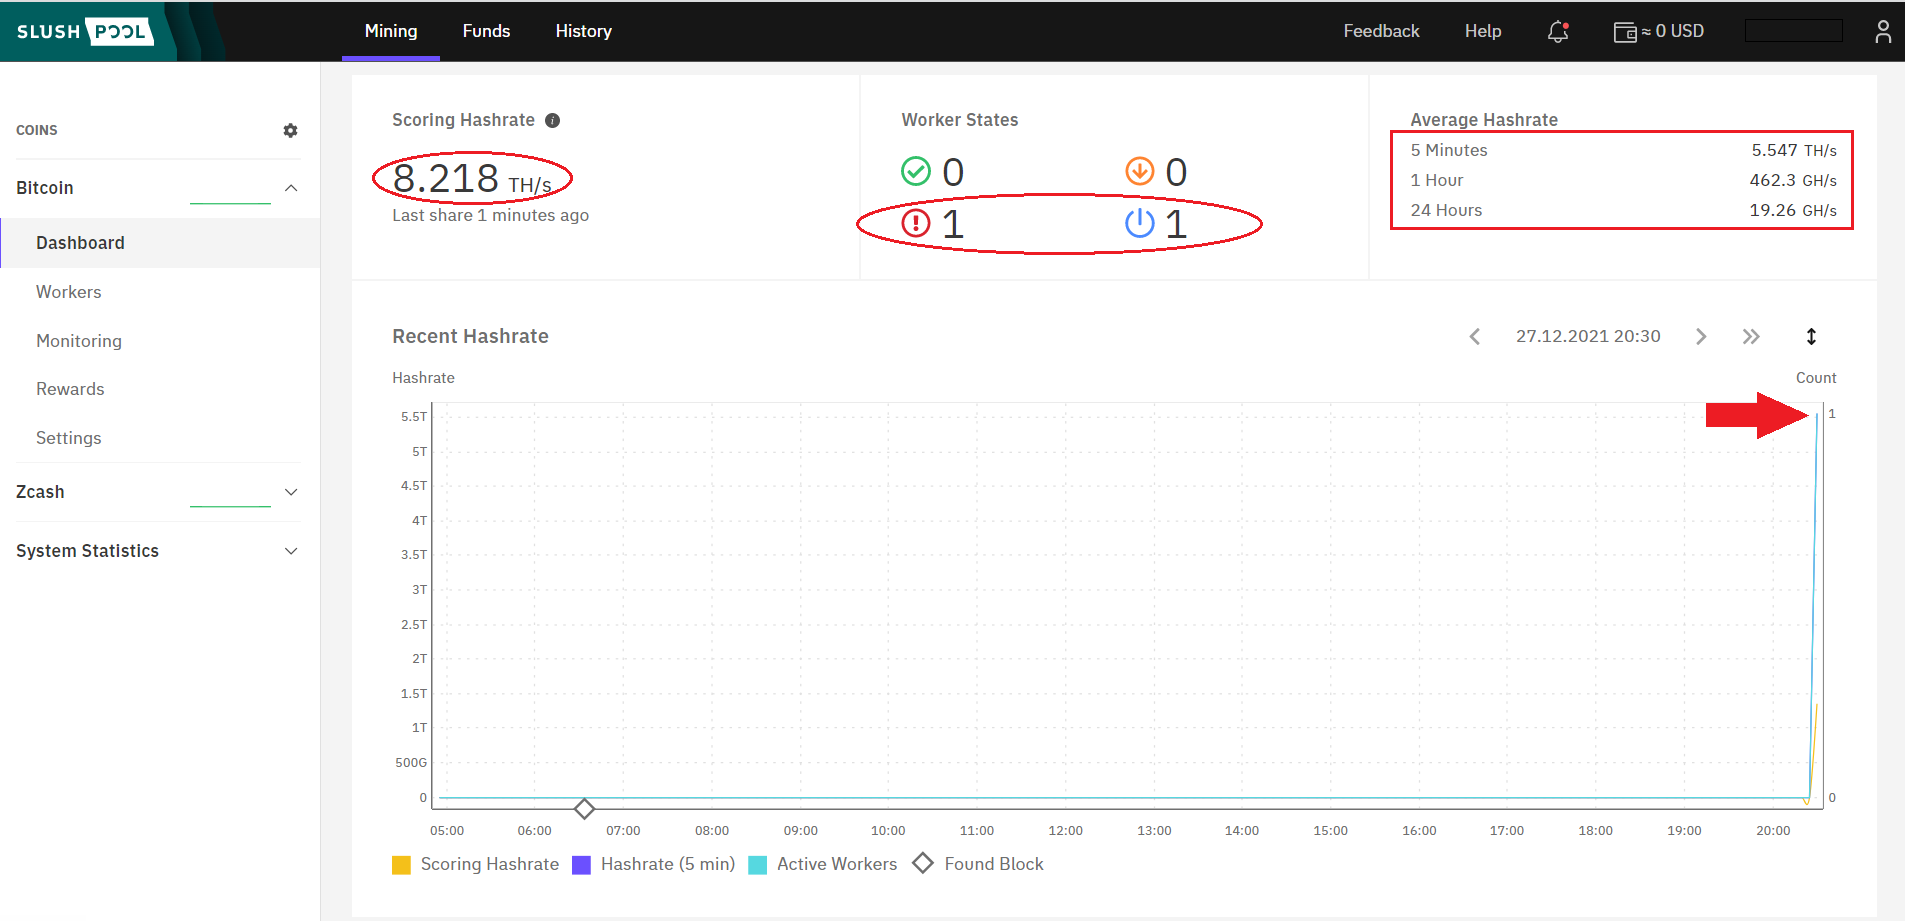Image resolution: width=1905 pixels, height=921 pixels.
Task: Click the 20:00 label on the chart axis
Action: point(1773,831)
